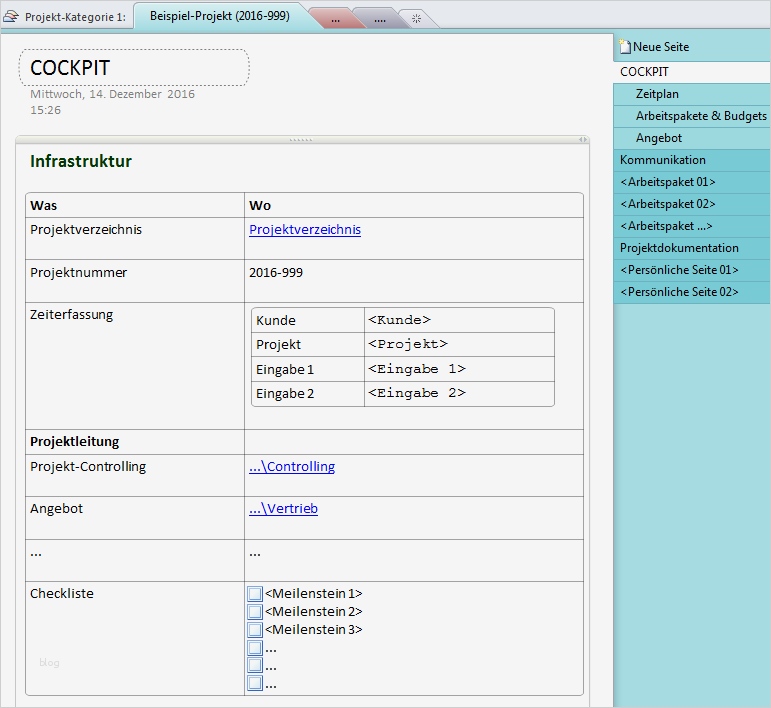Click the notebook icon beside Projekt-Kategorie 1

tap(11, 17)
